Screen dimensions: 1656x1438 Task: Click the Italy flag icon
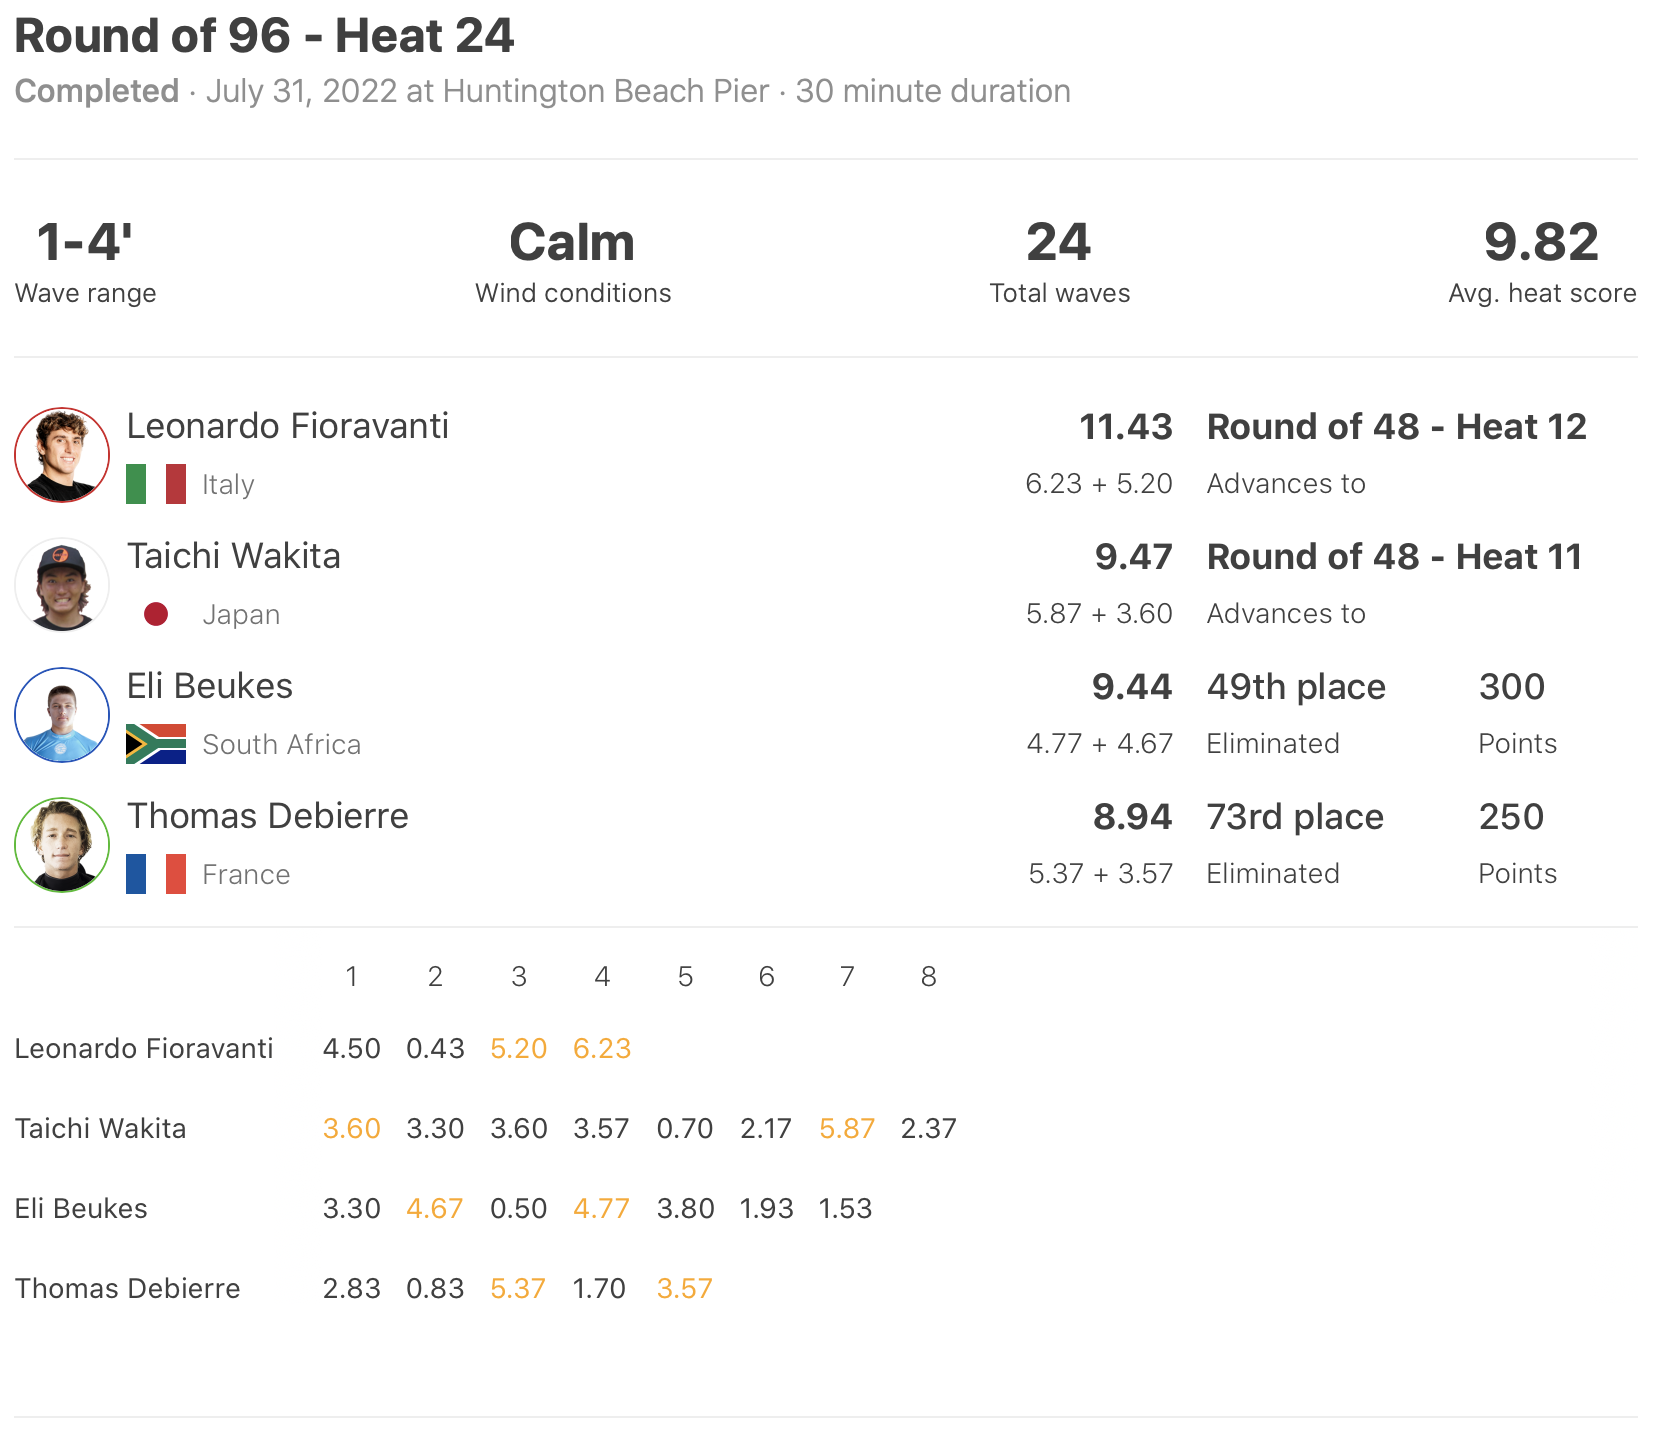pos(156,484)
